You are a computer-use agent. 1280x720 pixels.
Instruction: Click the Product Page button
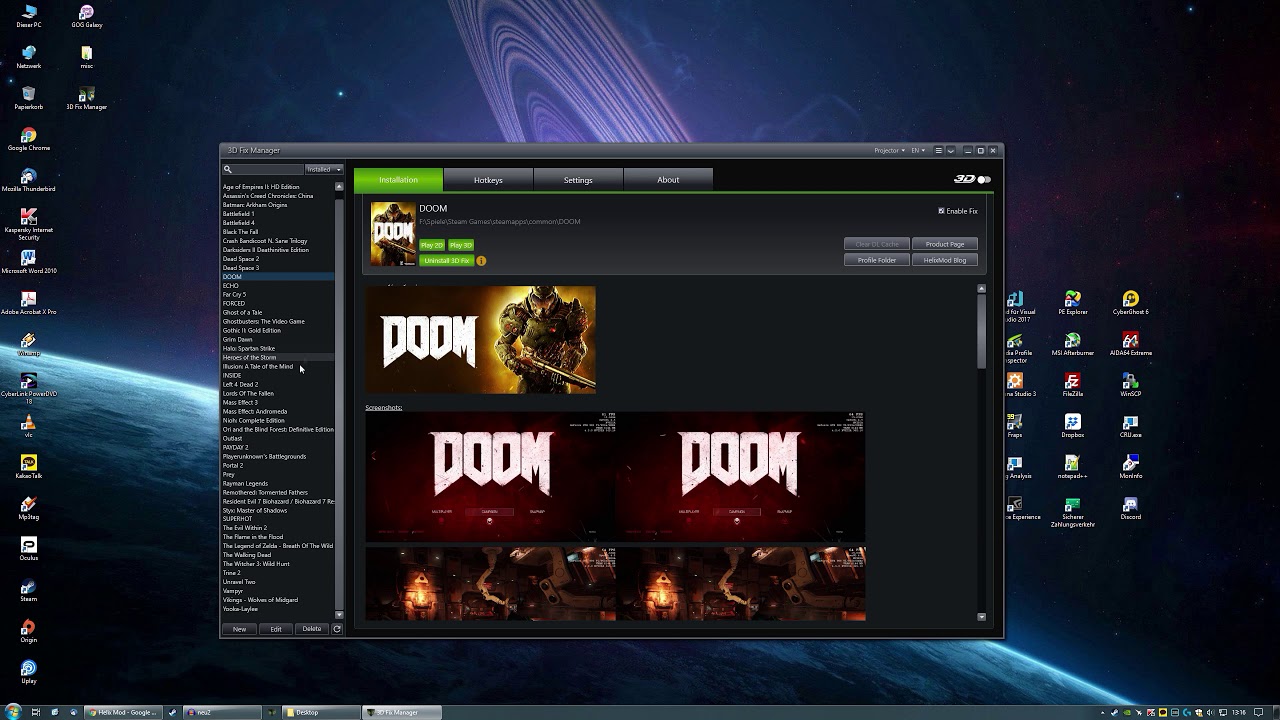pos(945,244)
